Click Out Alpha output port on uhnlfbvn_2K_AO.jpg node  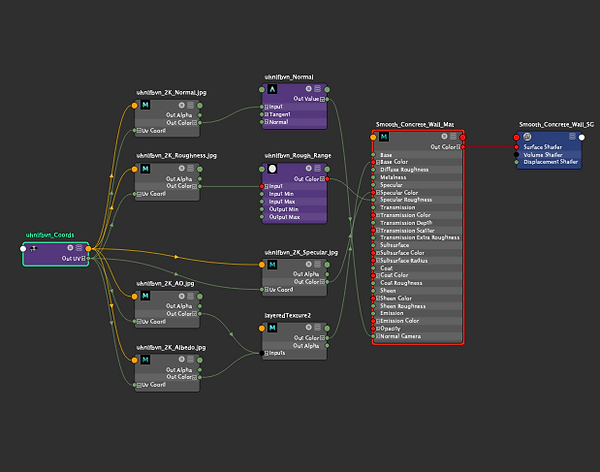[200, 306]
